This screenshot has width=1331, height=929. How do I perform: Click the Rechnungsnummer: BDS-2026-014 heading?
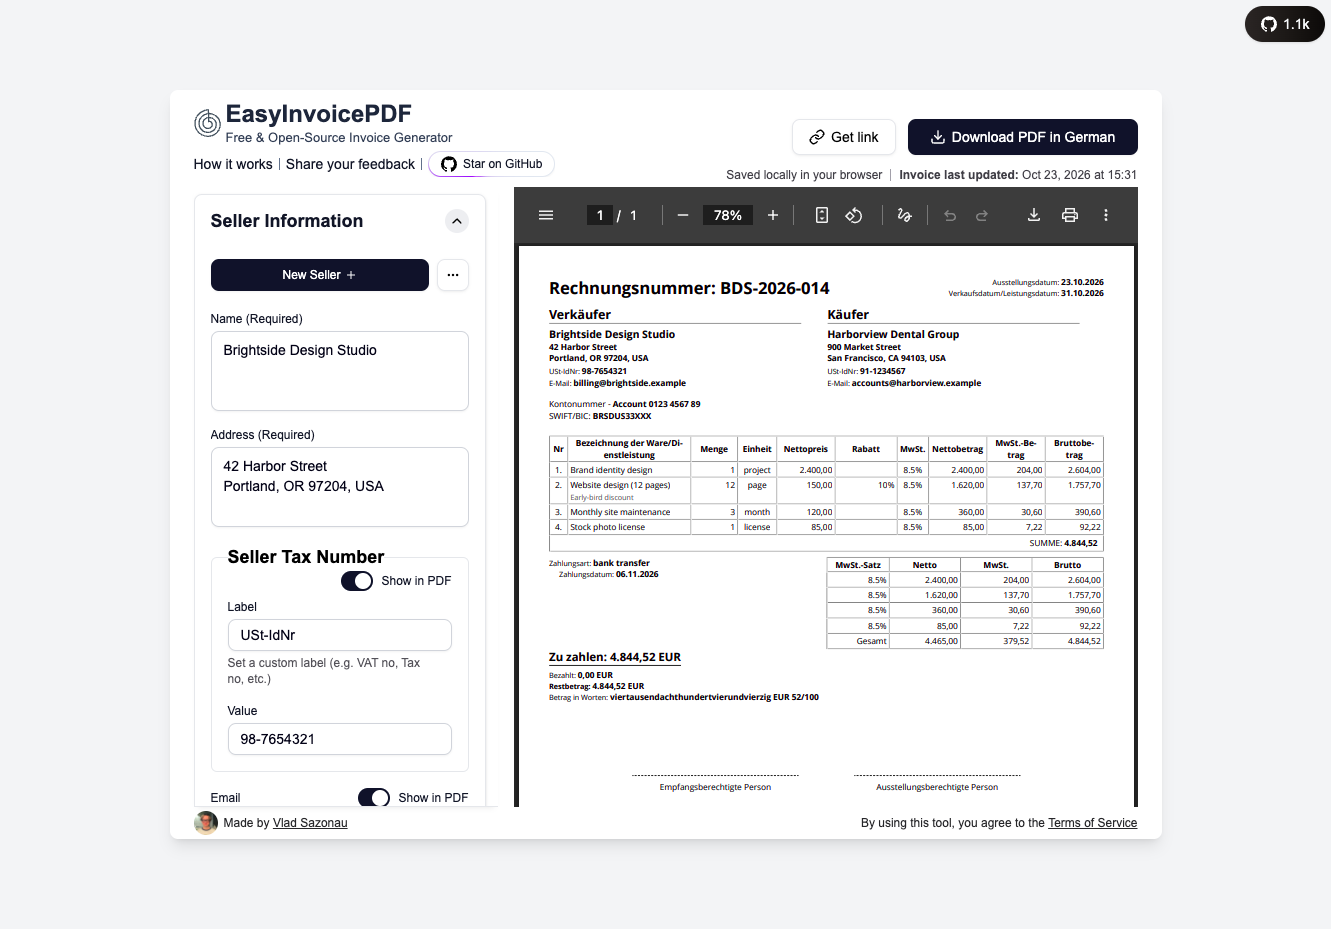689,288
